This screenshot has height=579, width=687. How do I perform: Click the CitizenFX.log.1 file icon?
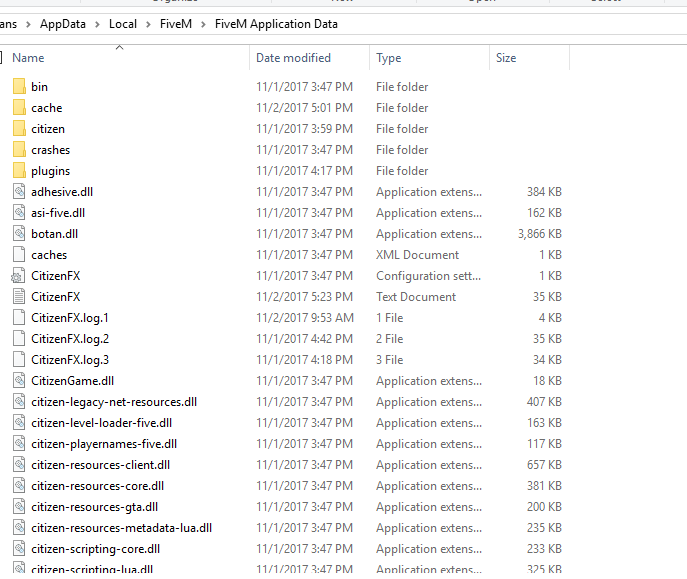19,318
